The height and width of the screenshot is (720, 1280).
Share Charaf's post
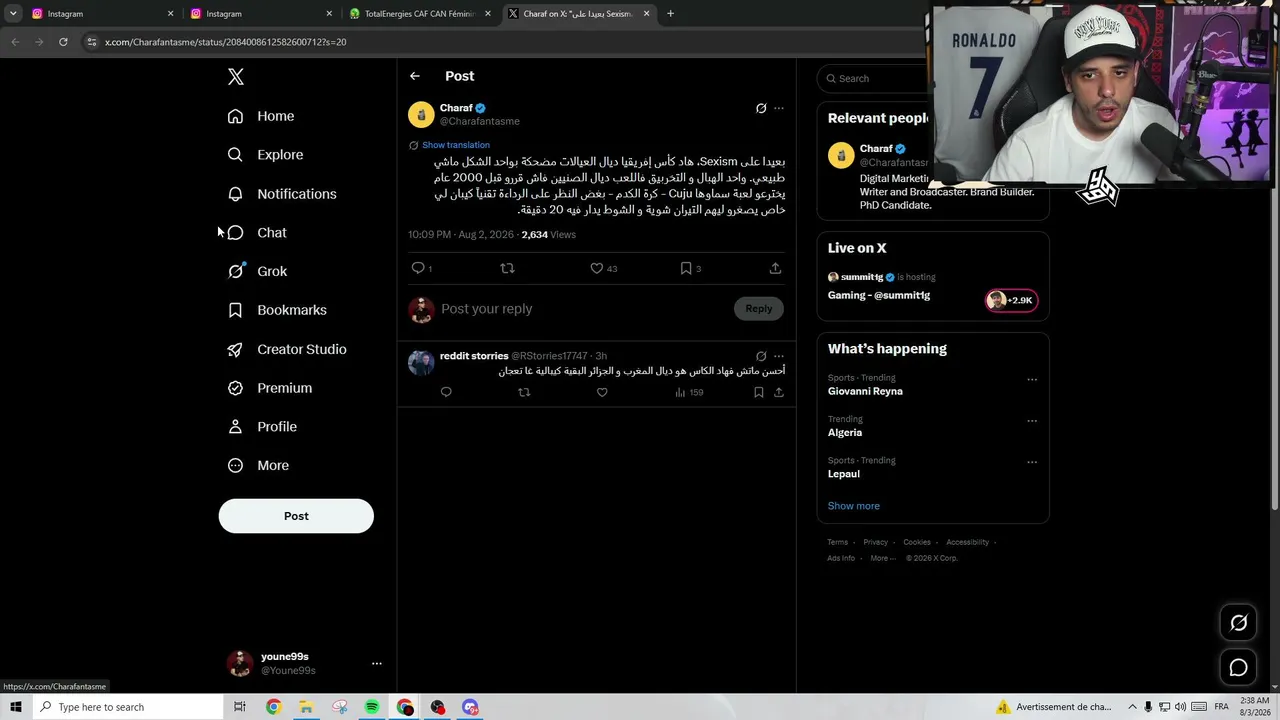775,268
